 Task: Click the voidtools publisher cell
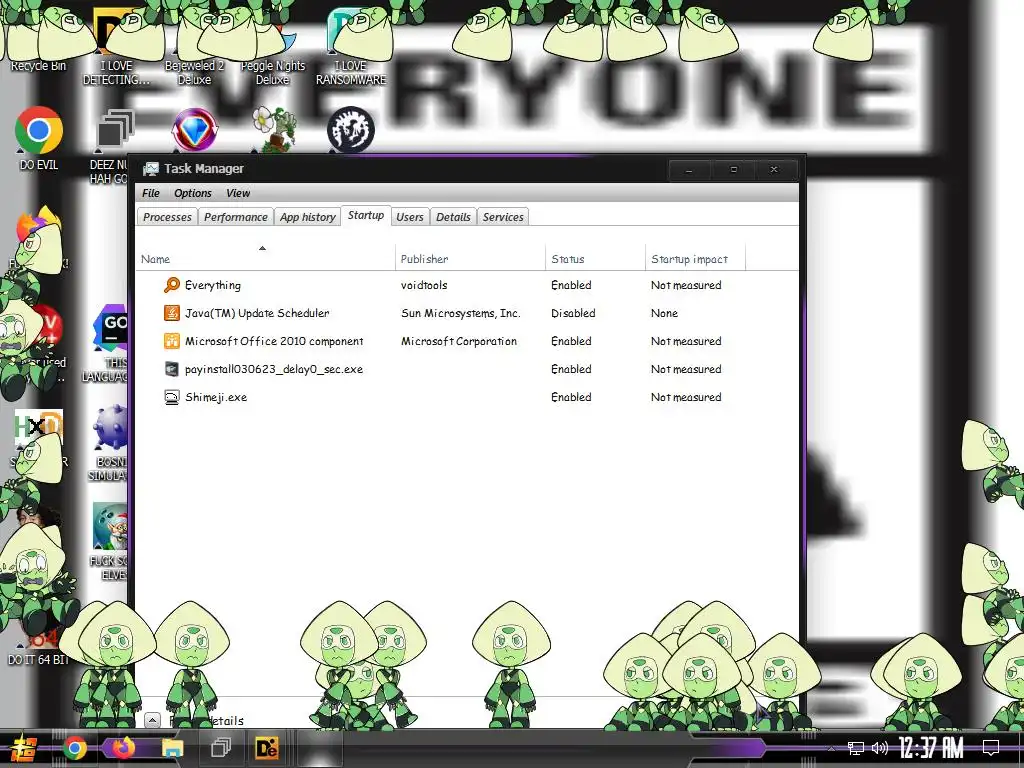(x=424, y=285)
